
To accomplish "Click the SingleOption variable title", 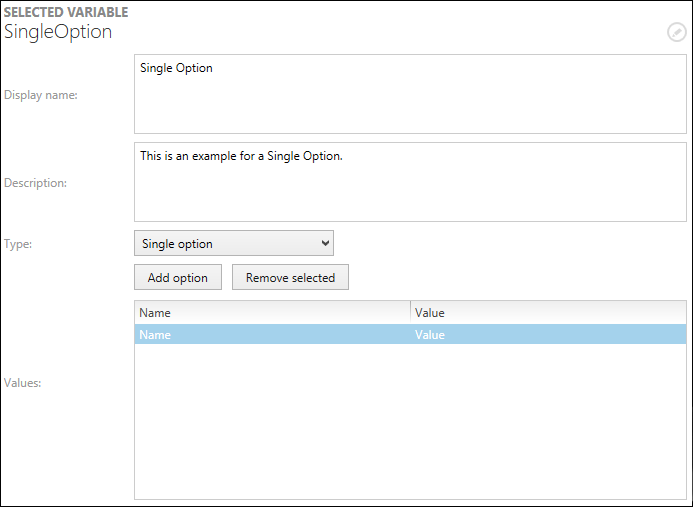I will click(58, 32).
